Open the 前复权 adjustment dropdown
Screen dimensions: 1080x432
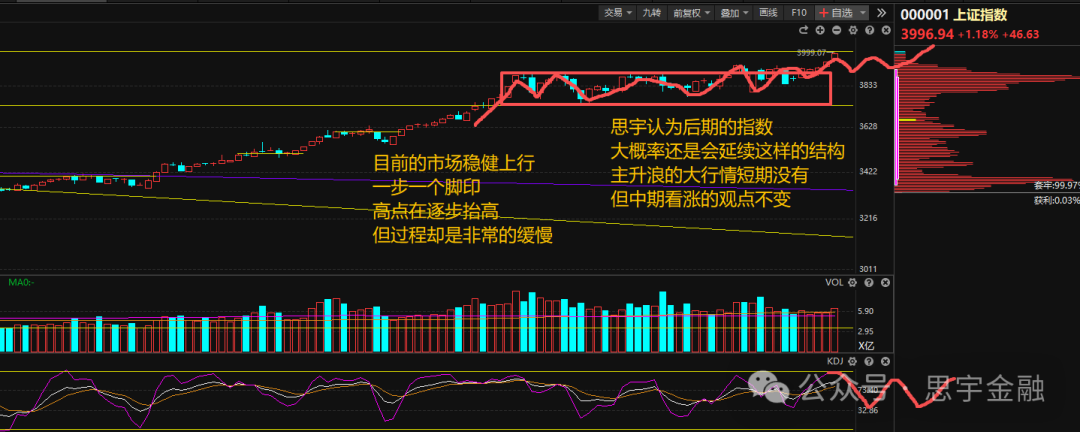tap(691, 12)
